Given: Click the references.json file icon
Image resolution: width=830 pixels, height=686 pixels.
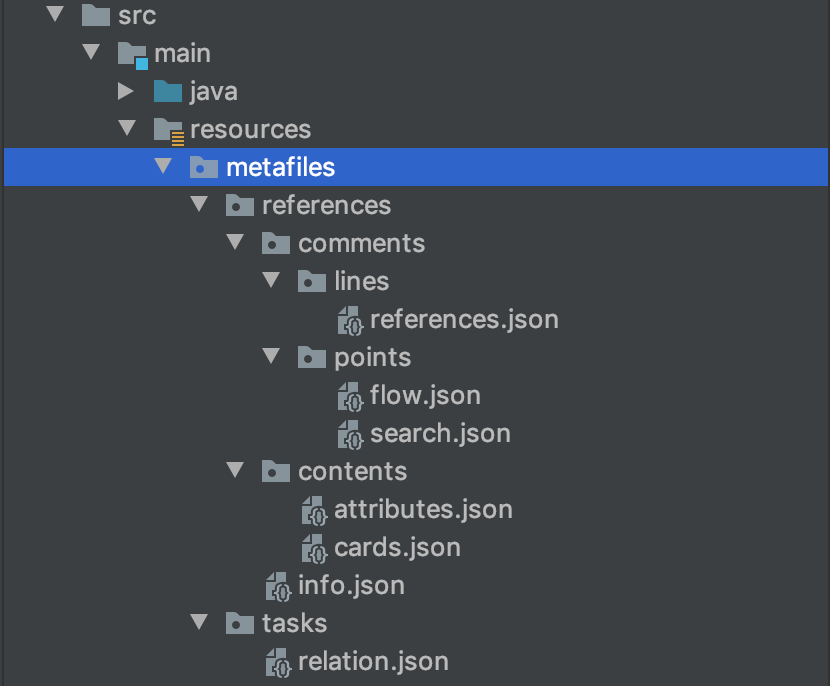Looking at the screenshot, I should coord(349,320).
